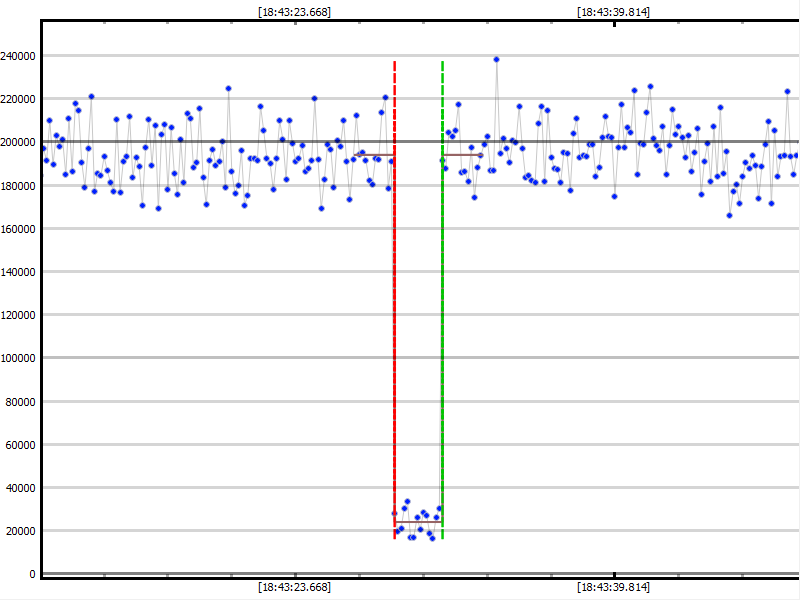Click the 240000 y-axis label
This screenshot has width=800, height=600.
(x=20, y=56)
